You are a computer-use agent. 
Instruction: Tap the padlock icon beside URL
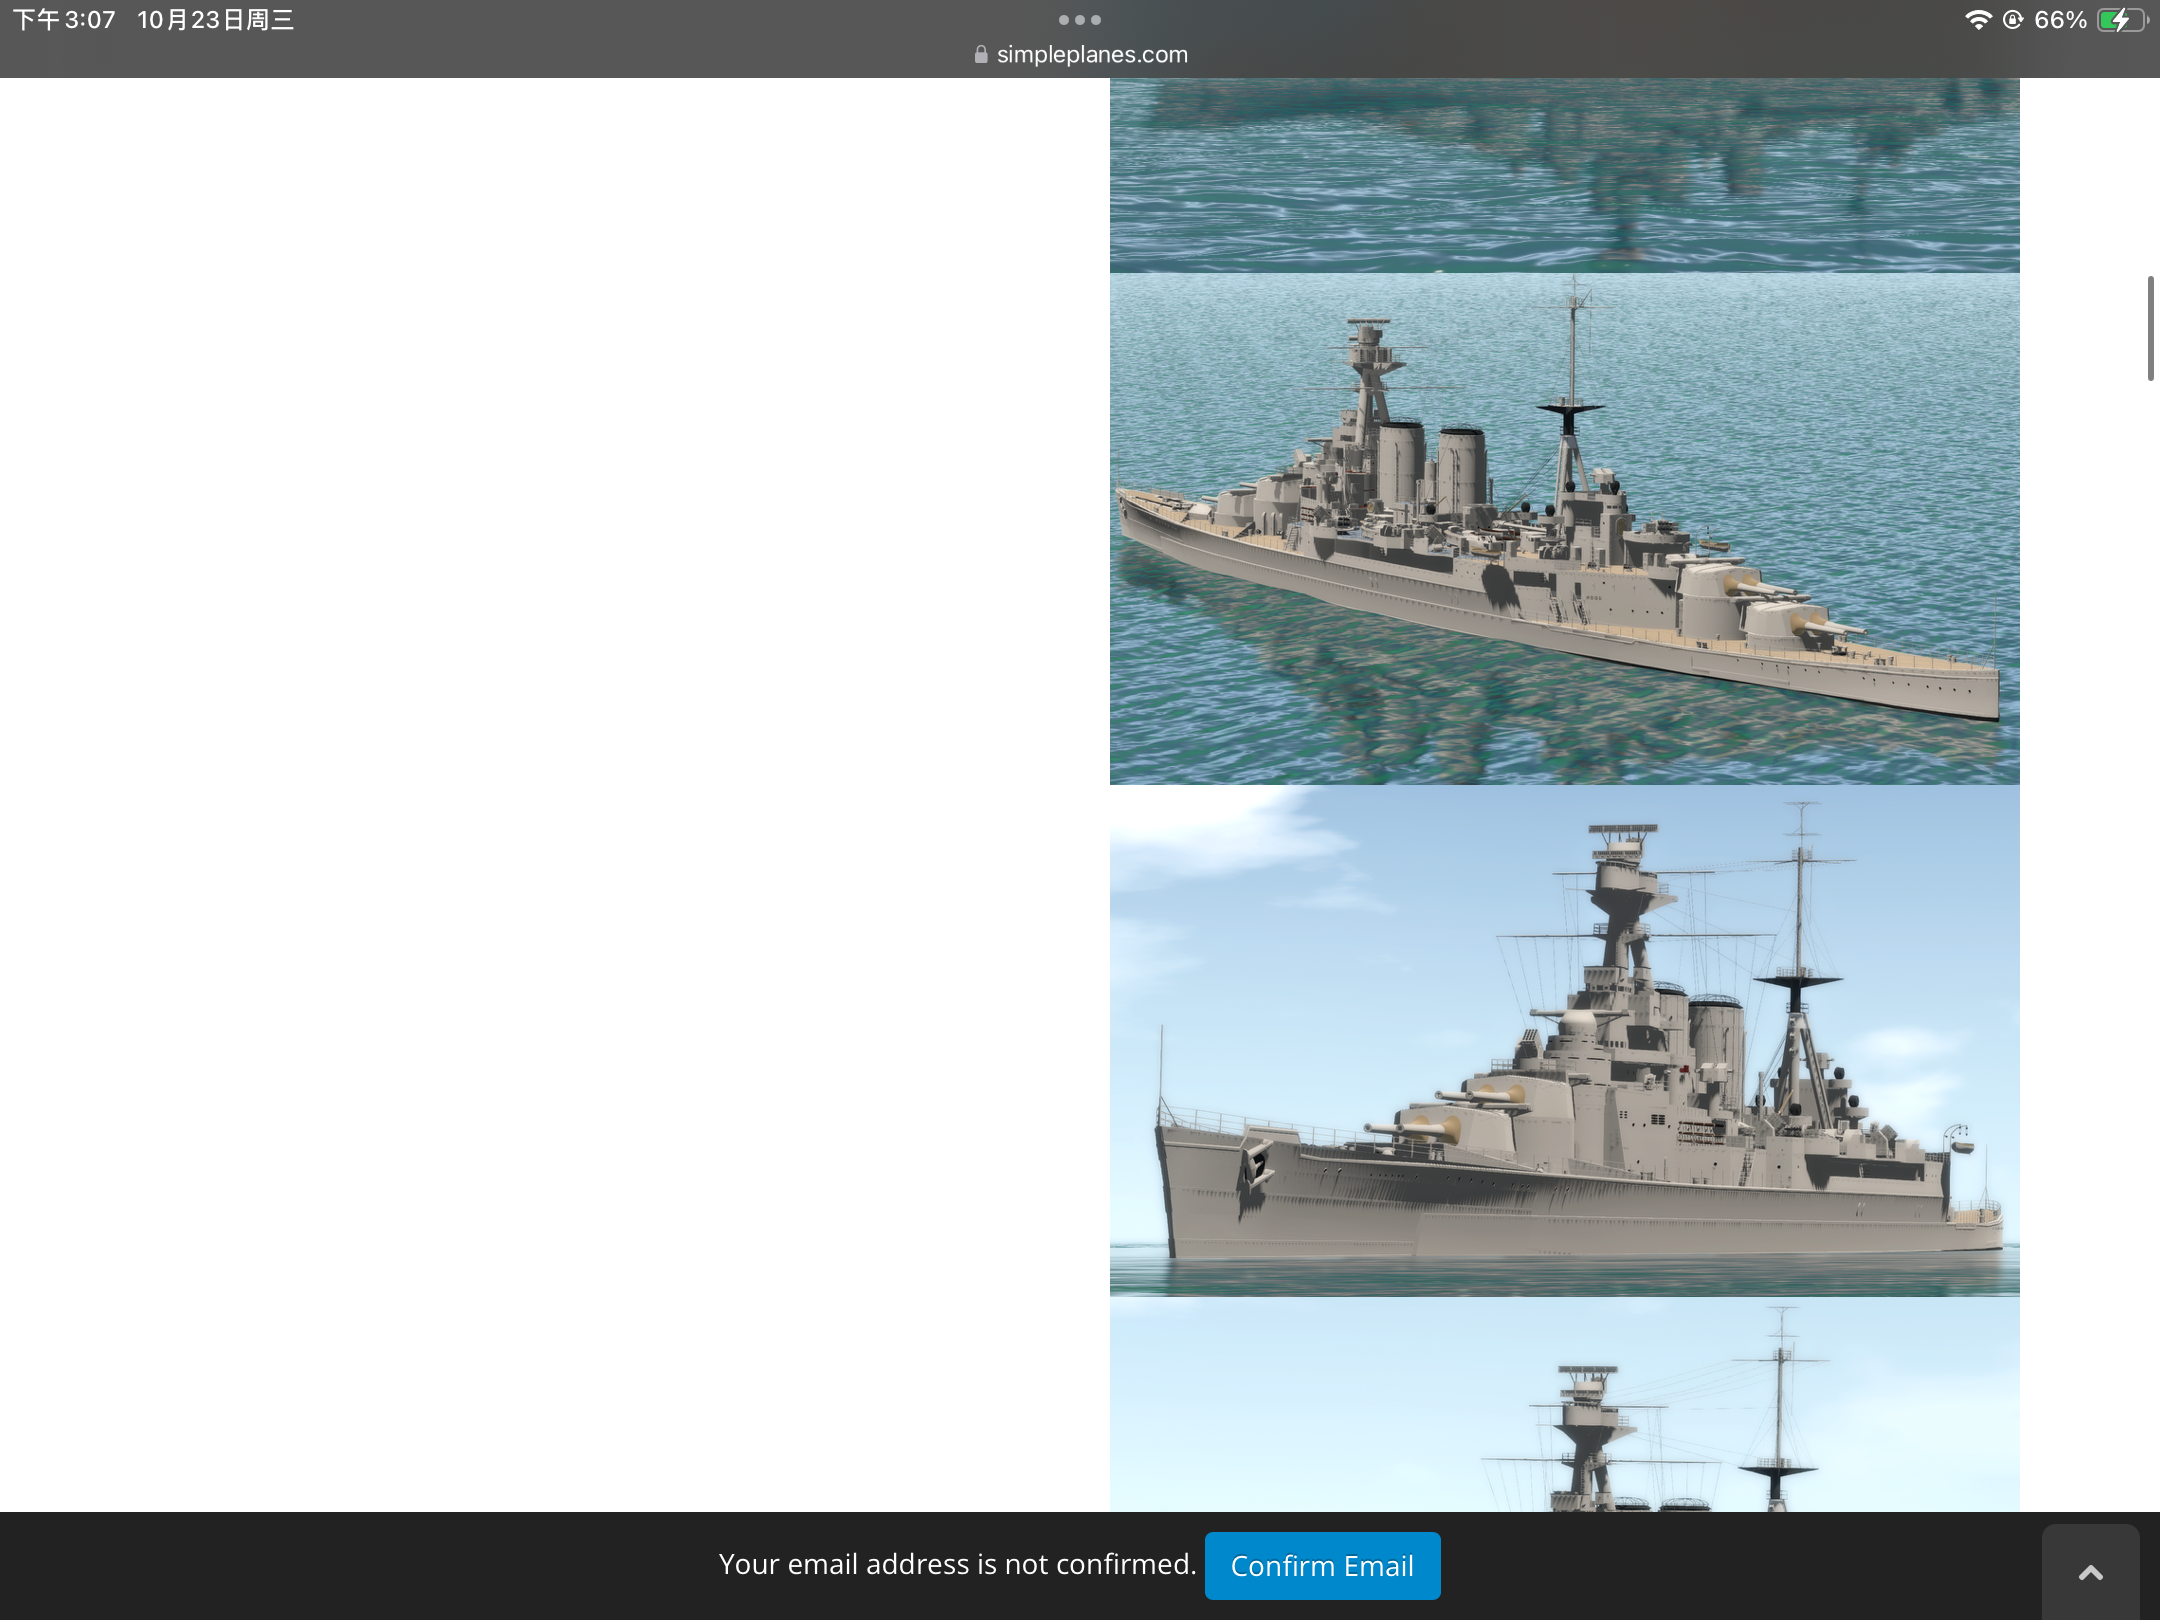tap(981, 55)
